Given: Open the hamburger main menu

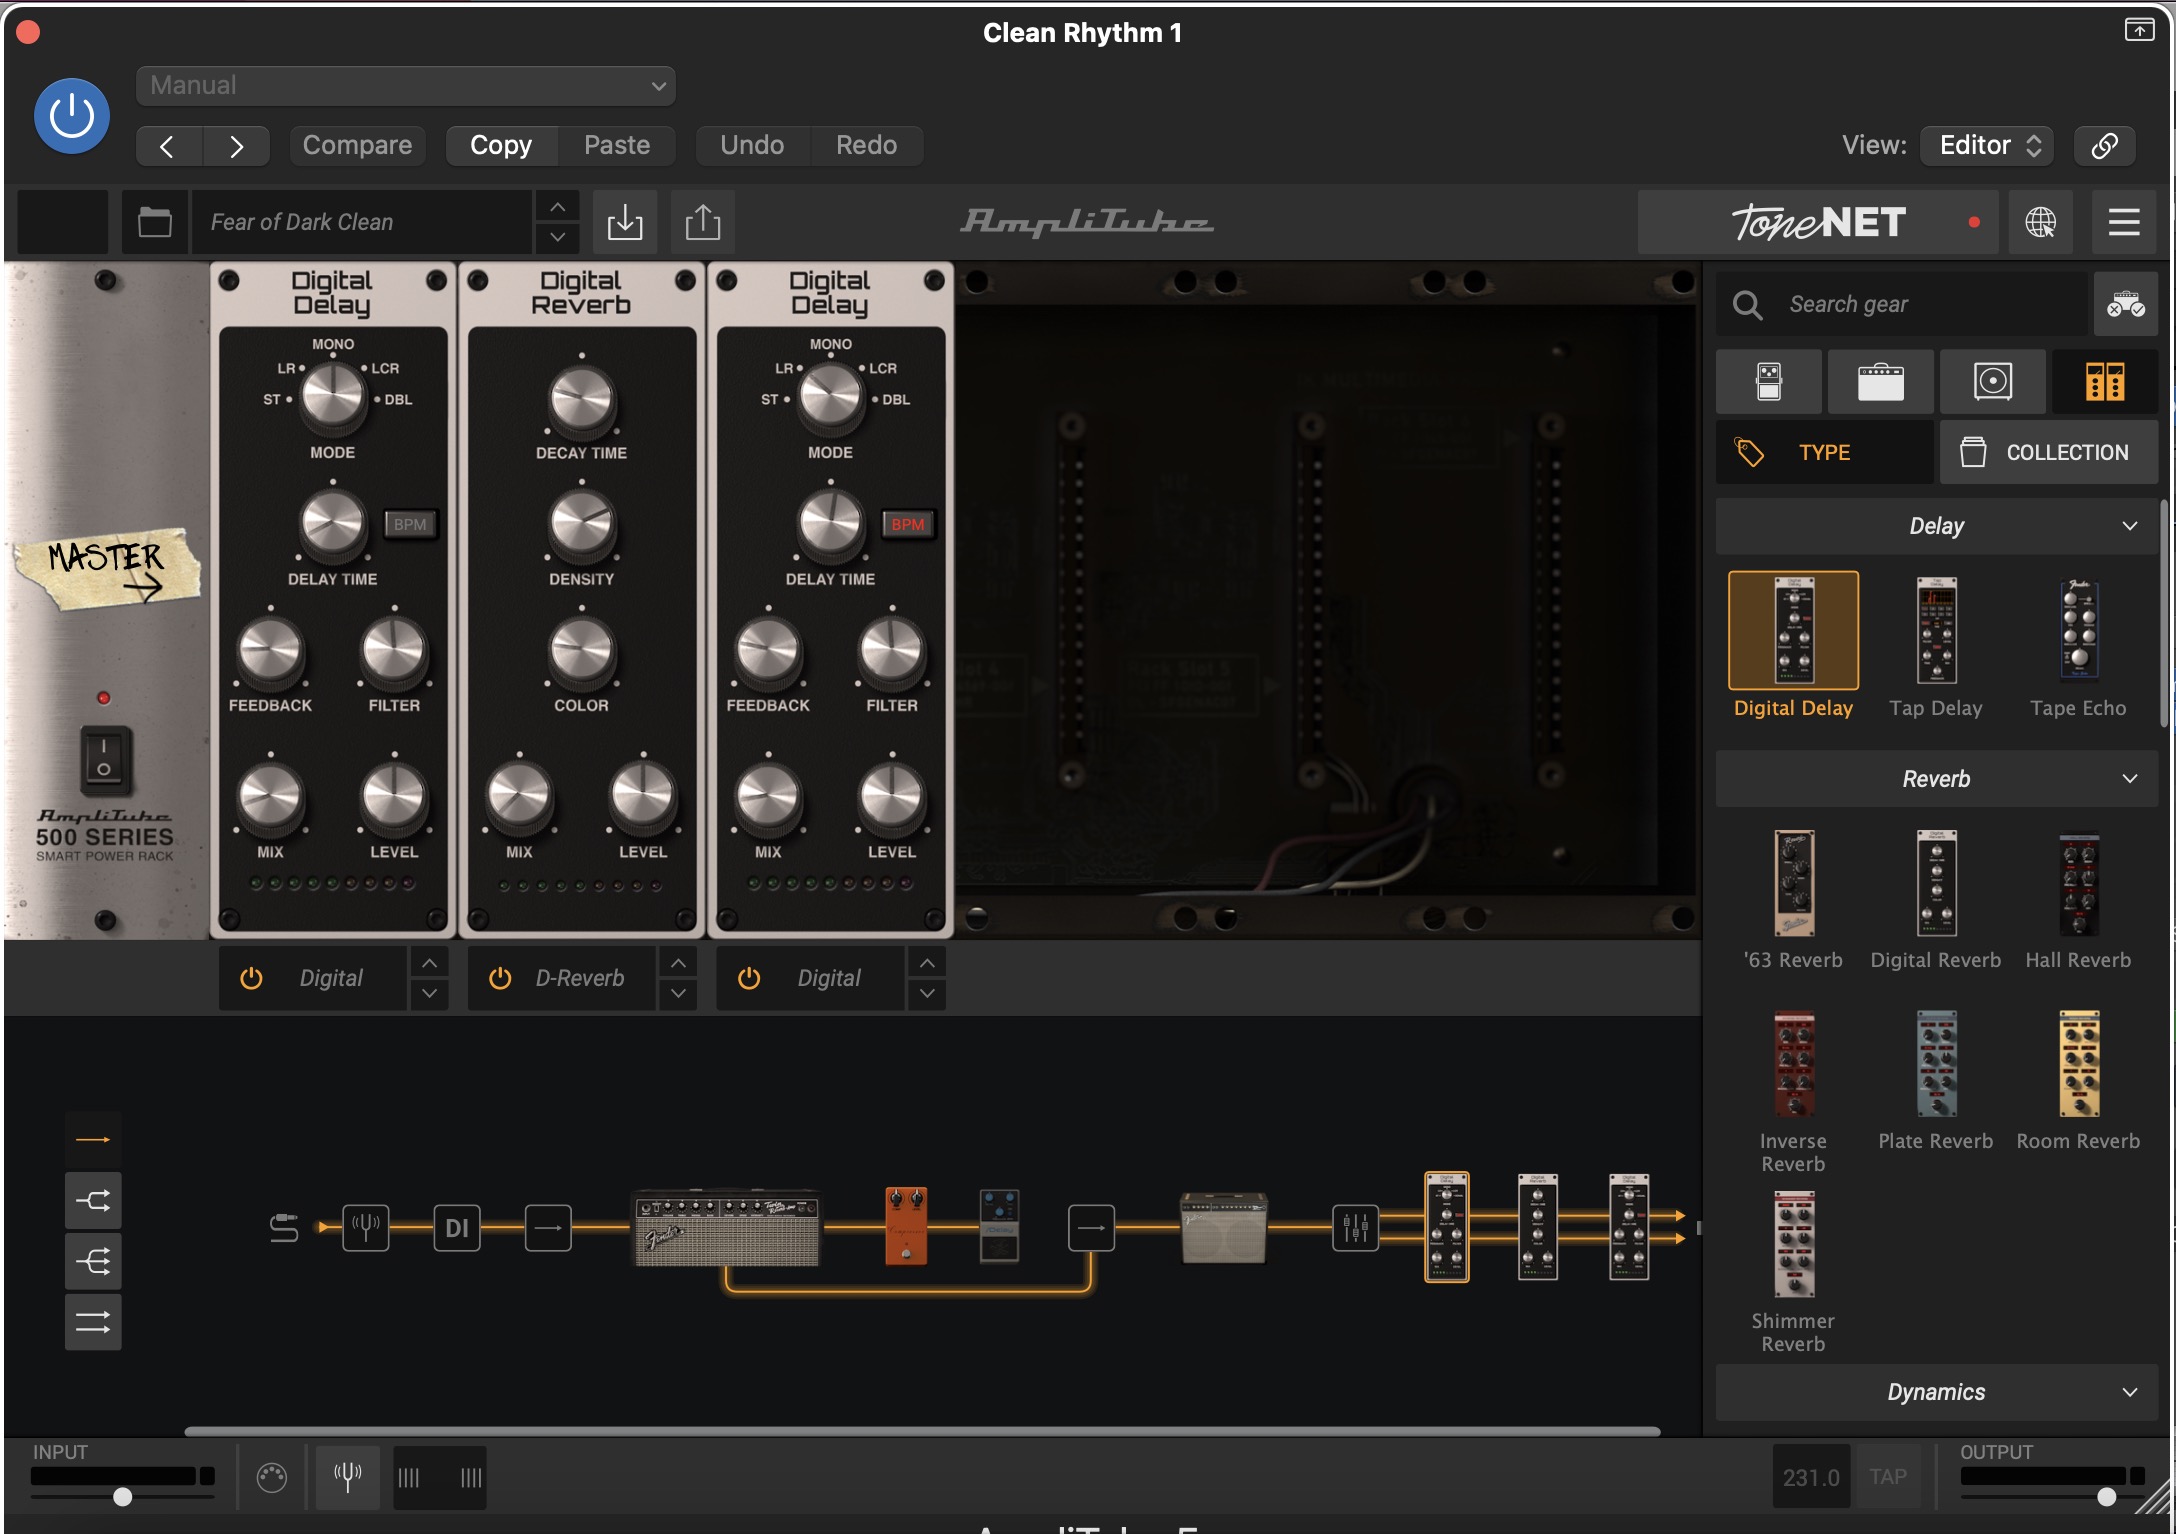Looking at the screenshot, I should (2124, 222).
